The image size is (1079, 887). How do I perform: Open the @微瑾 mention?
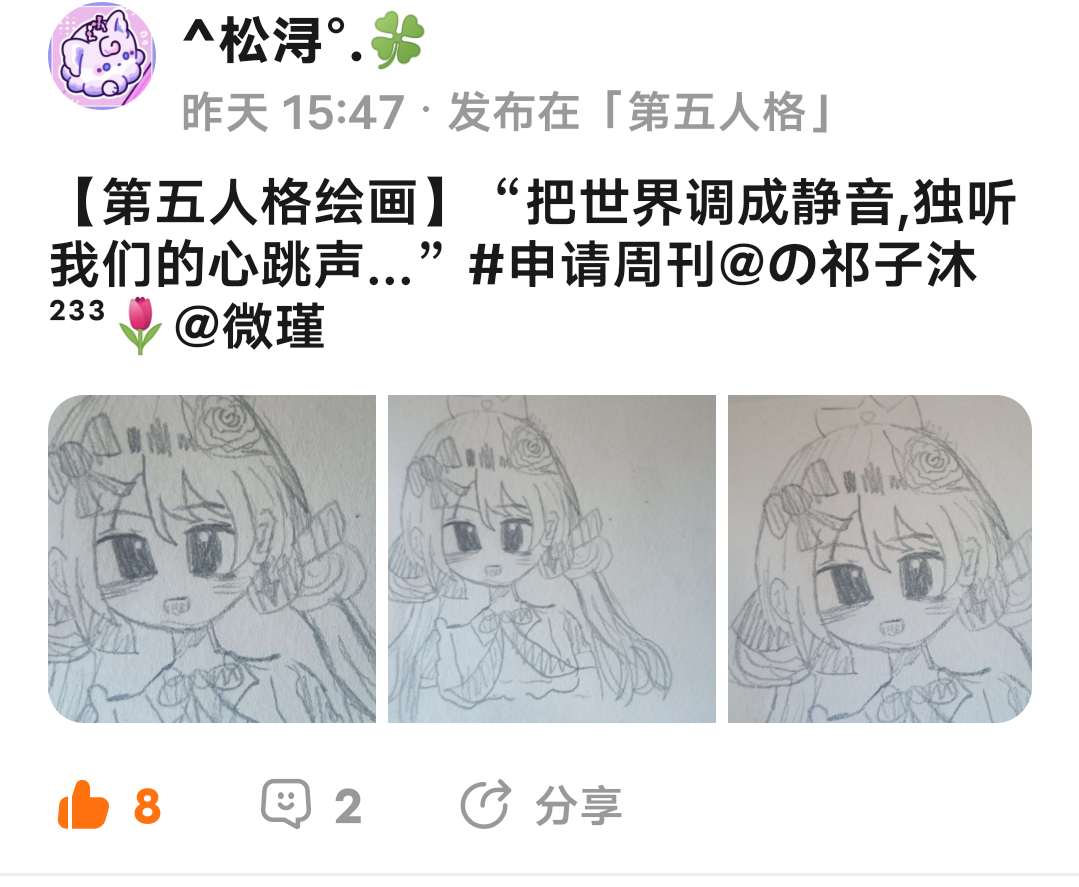[249, 326]
